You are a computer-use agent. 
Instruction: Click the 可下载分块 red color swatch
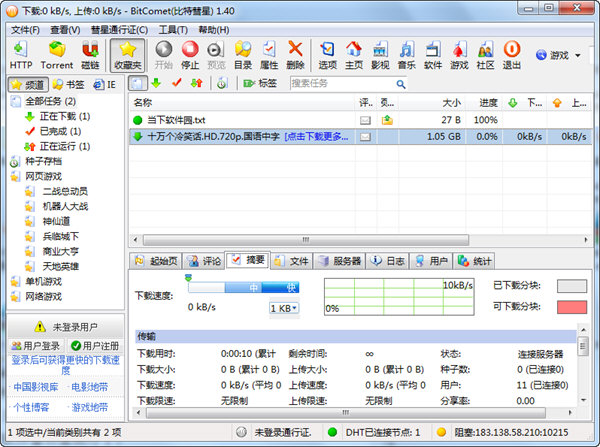[572, 307]
